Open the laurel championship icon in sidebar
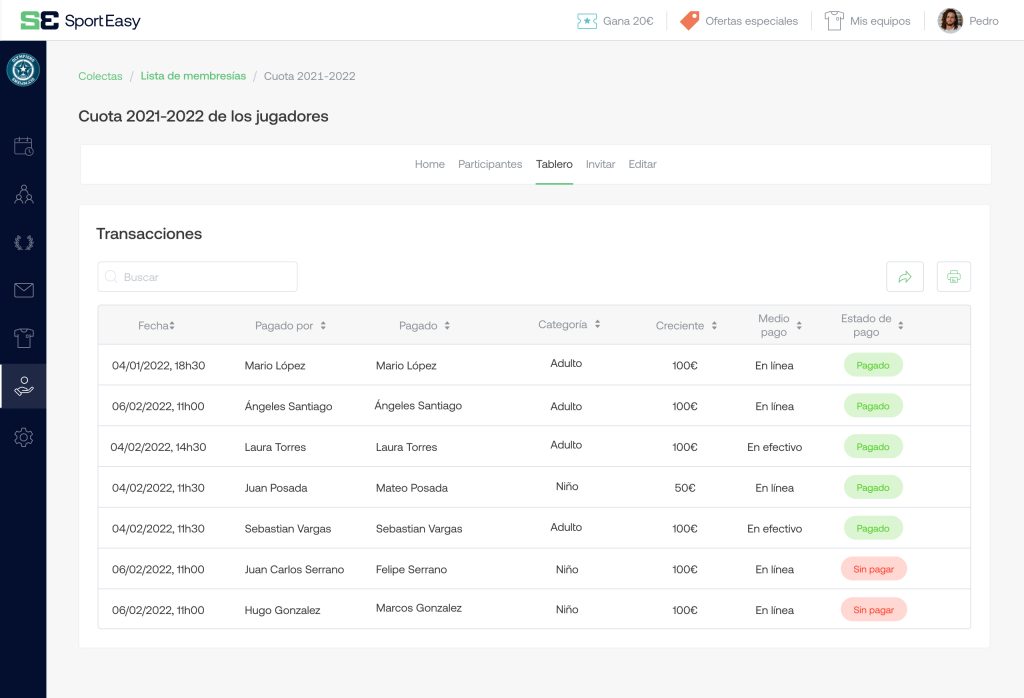 [24, 242]
